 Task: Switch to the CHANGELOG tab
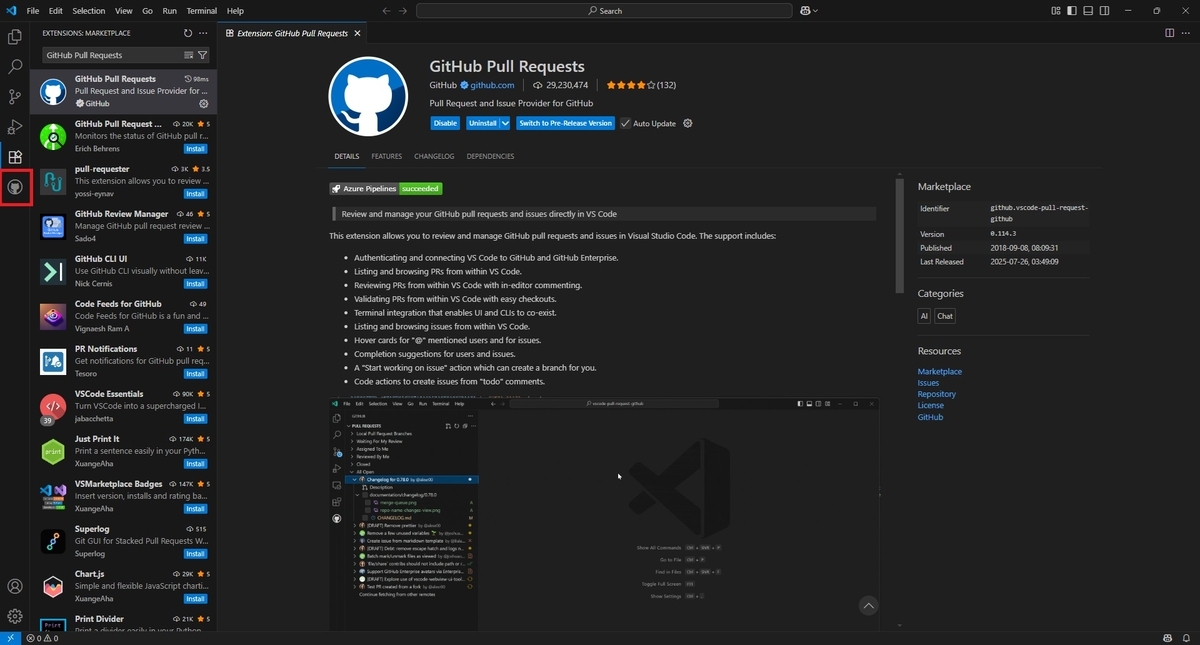[434, 156]
